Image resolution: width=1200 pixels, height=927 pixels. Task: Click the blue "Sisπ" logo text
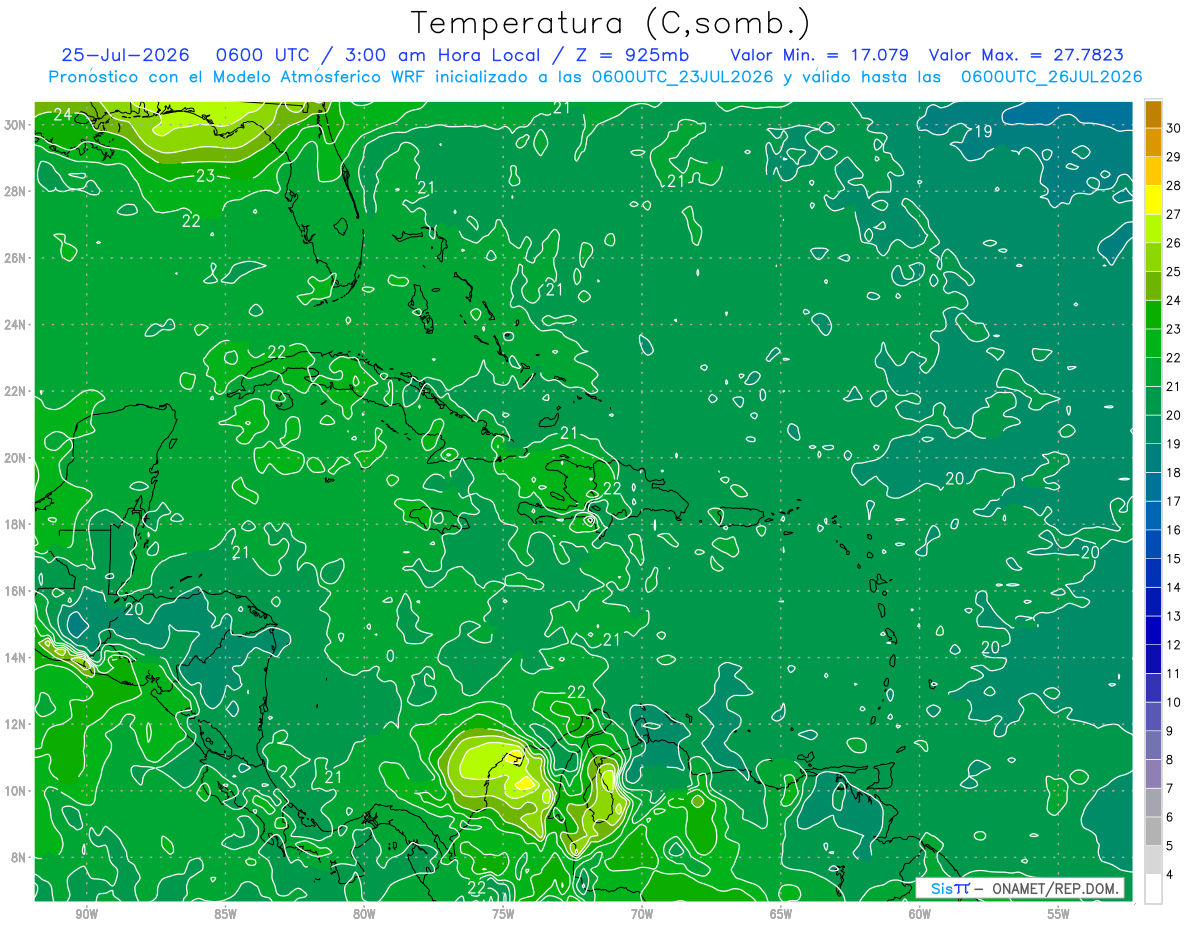click(x=949, y=889)
